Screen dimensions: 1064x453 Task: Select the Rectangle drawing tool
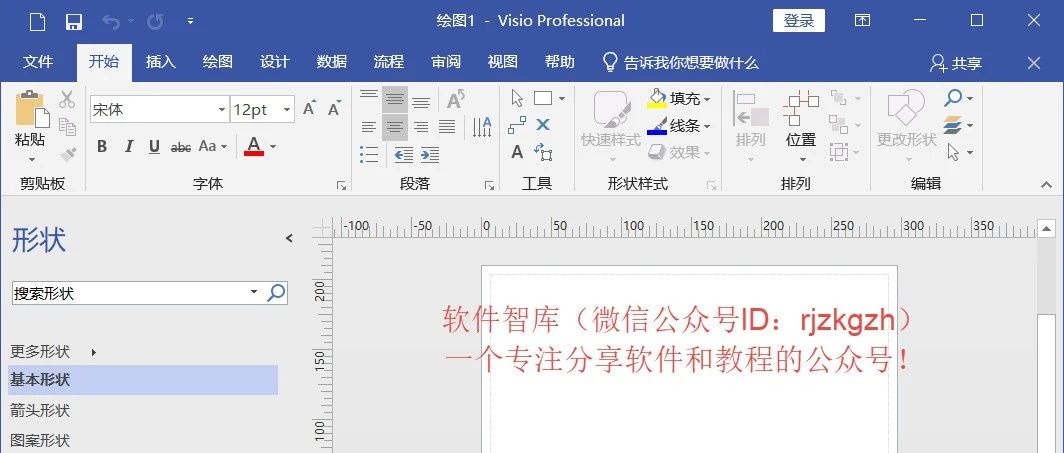(543, 98)
